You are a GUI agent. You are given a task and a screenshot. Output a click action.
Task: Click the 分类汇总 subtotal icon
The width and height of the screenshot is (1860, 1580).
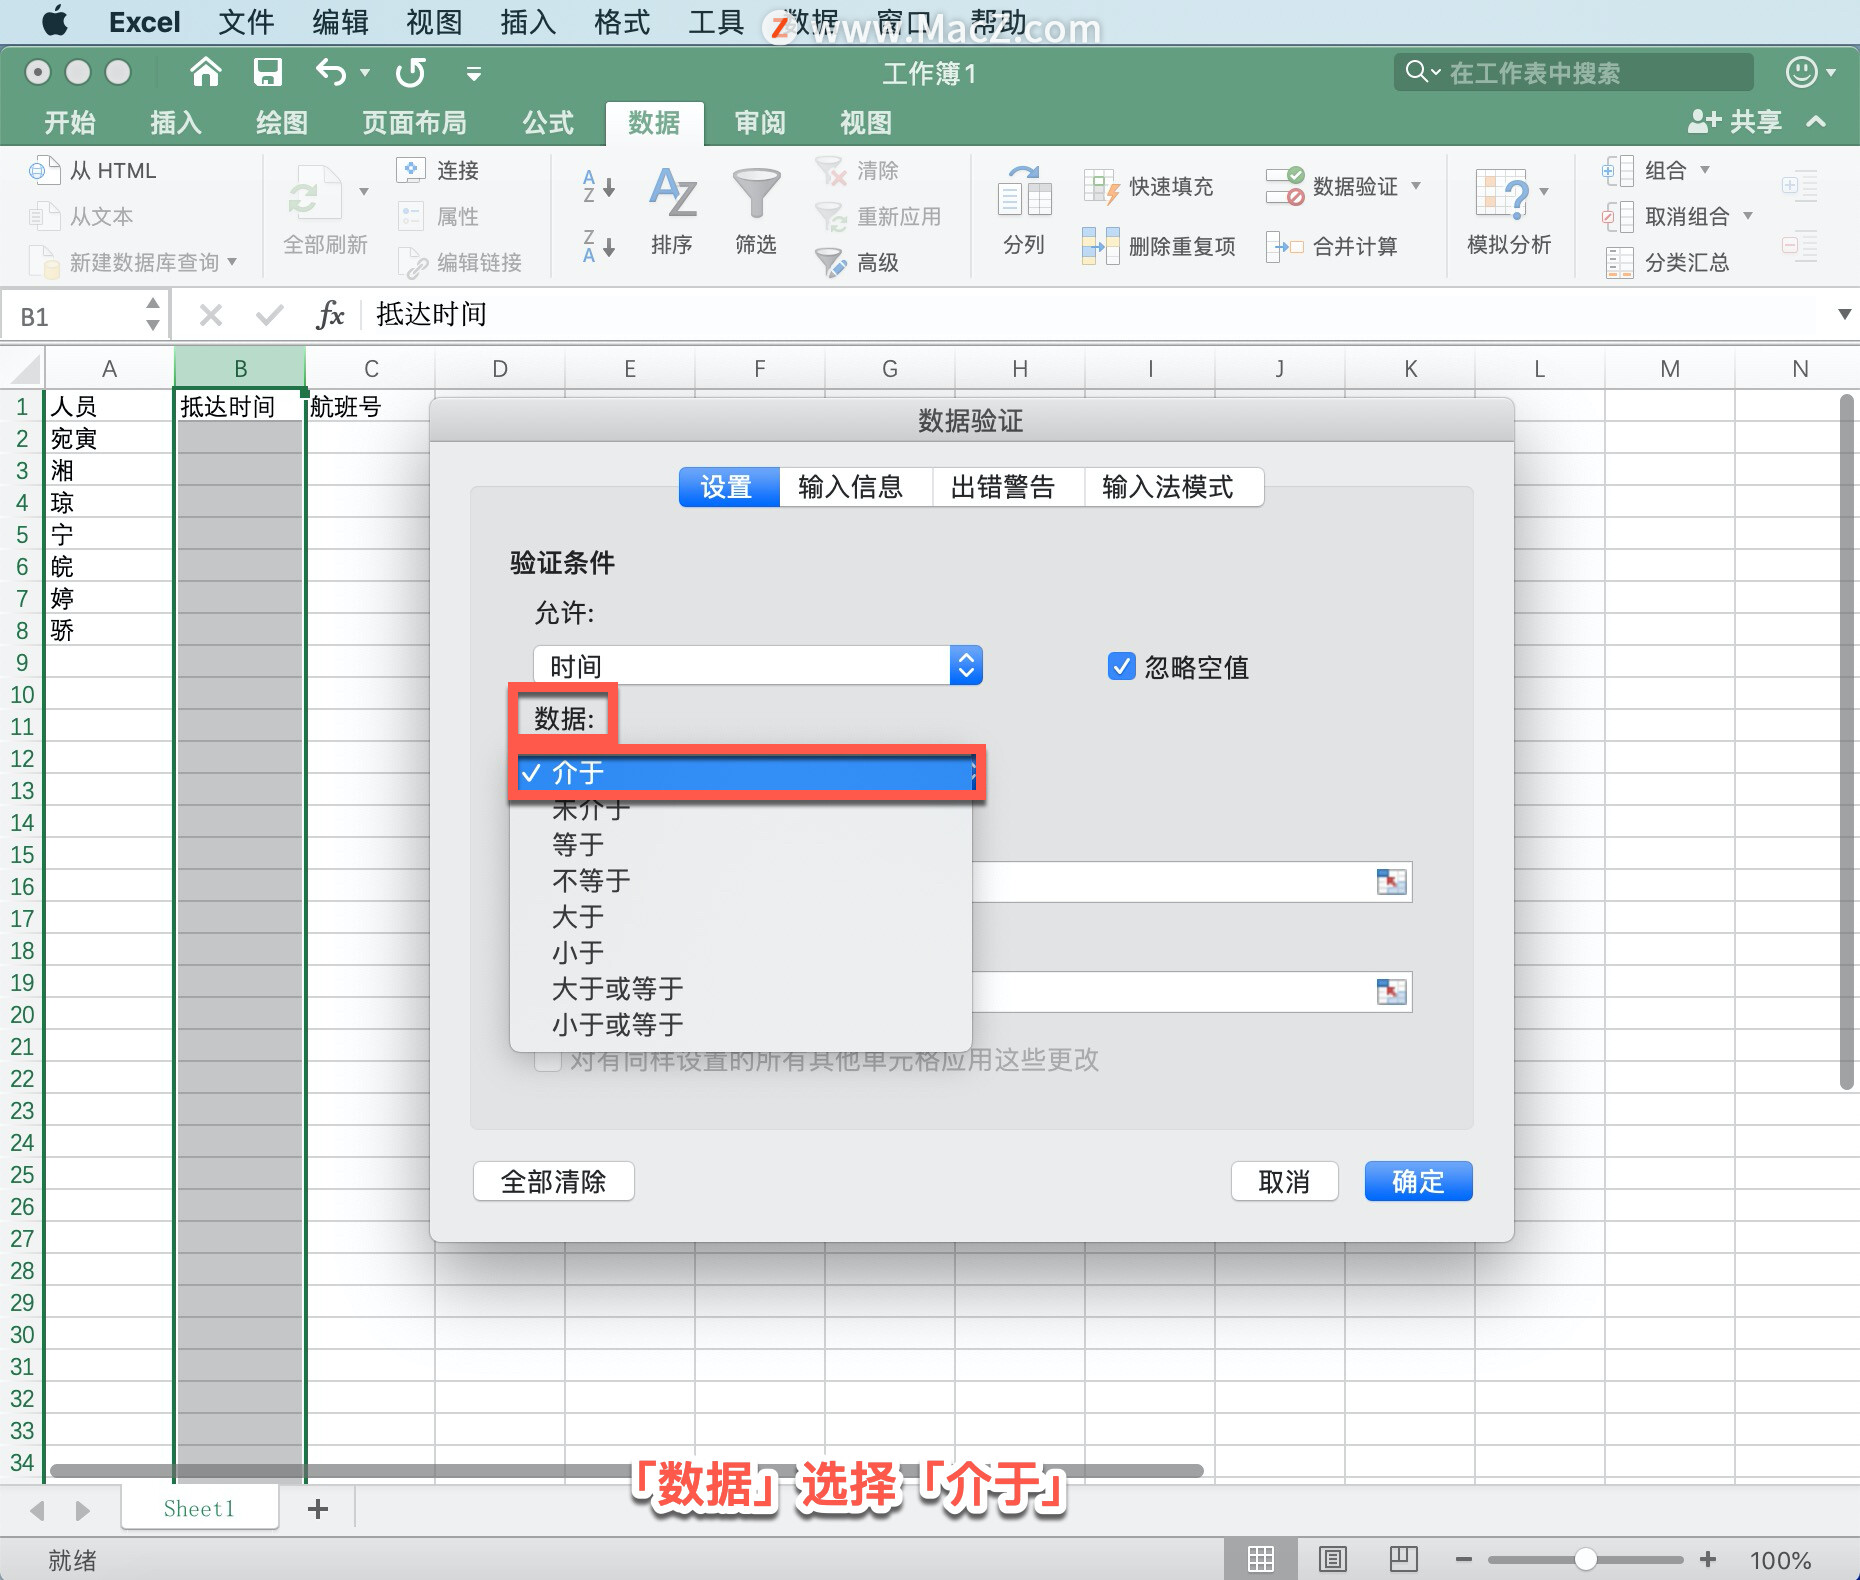1619,262
